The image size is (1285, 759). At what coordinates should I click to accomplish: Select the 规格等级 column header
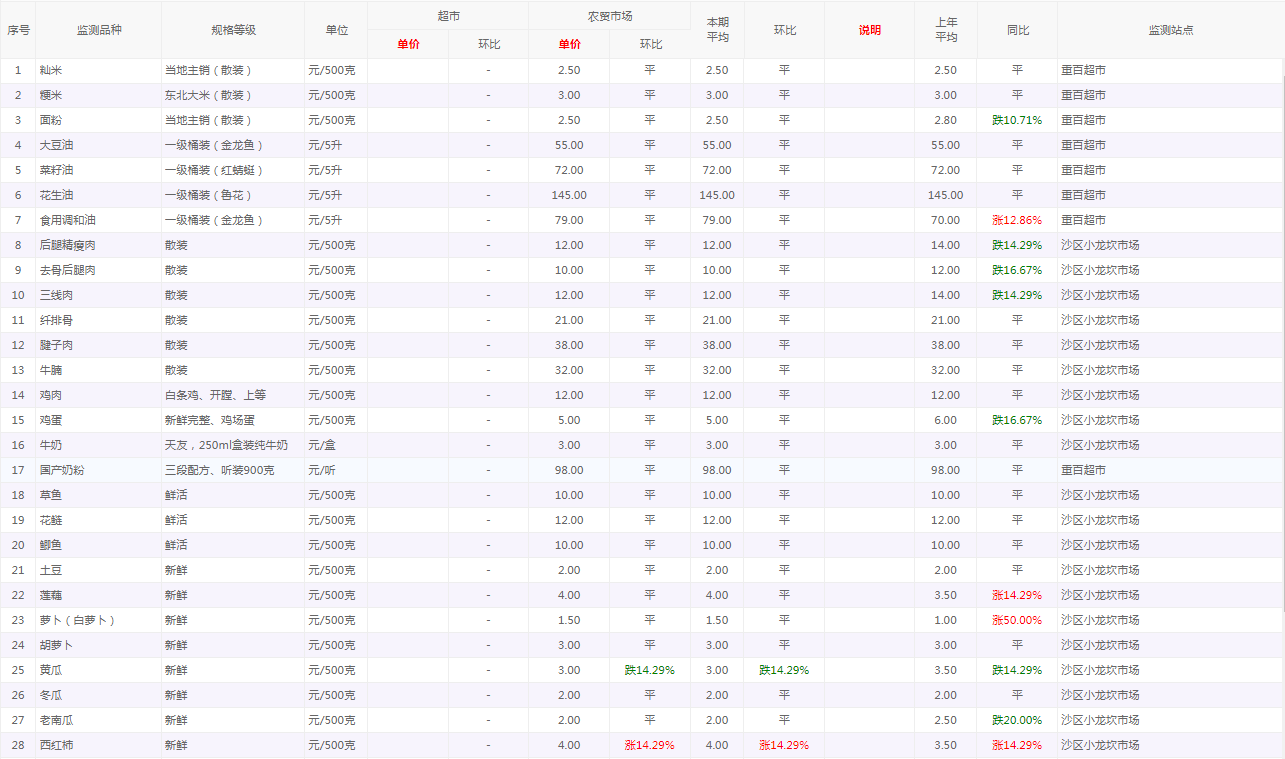pos(233,30)
